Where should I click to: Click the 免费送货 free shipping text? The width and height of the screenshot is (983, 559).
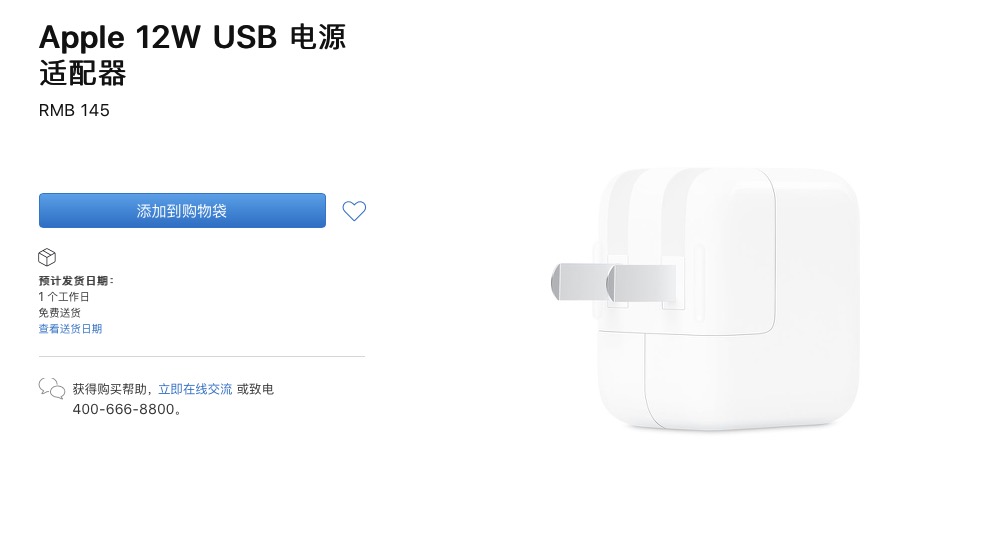click(60, 312)
